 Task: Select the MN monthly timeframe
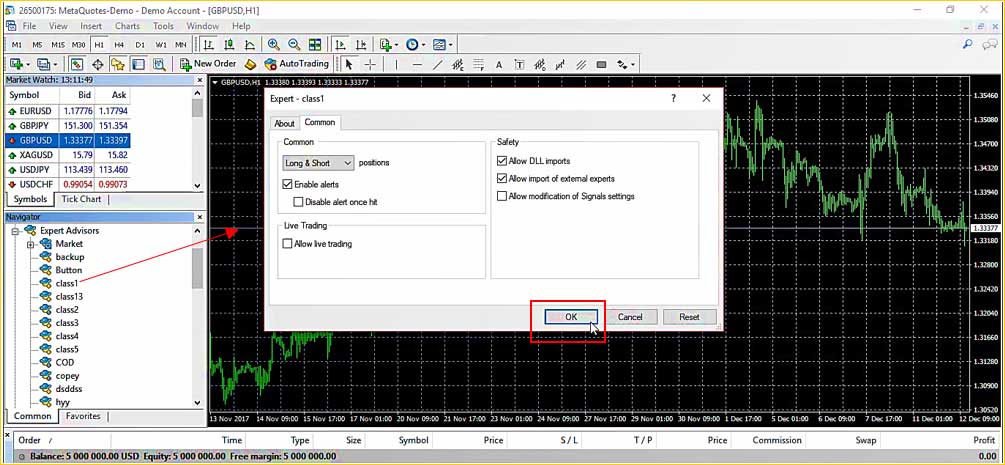(x=181, y=45)
